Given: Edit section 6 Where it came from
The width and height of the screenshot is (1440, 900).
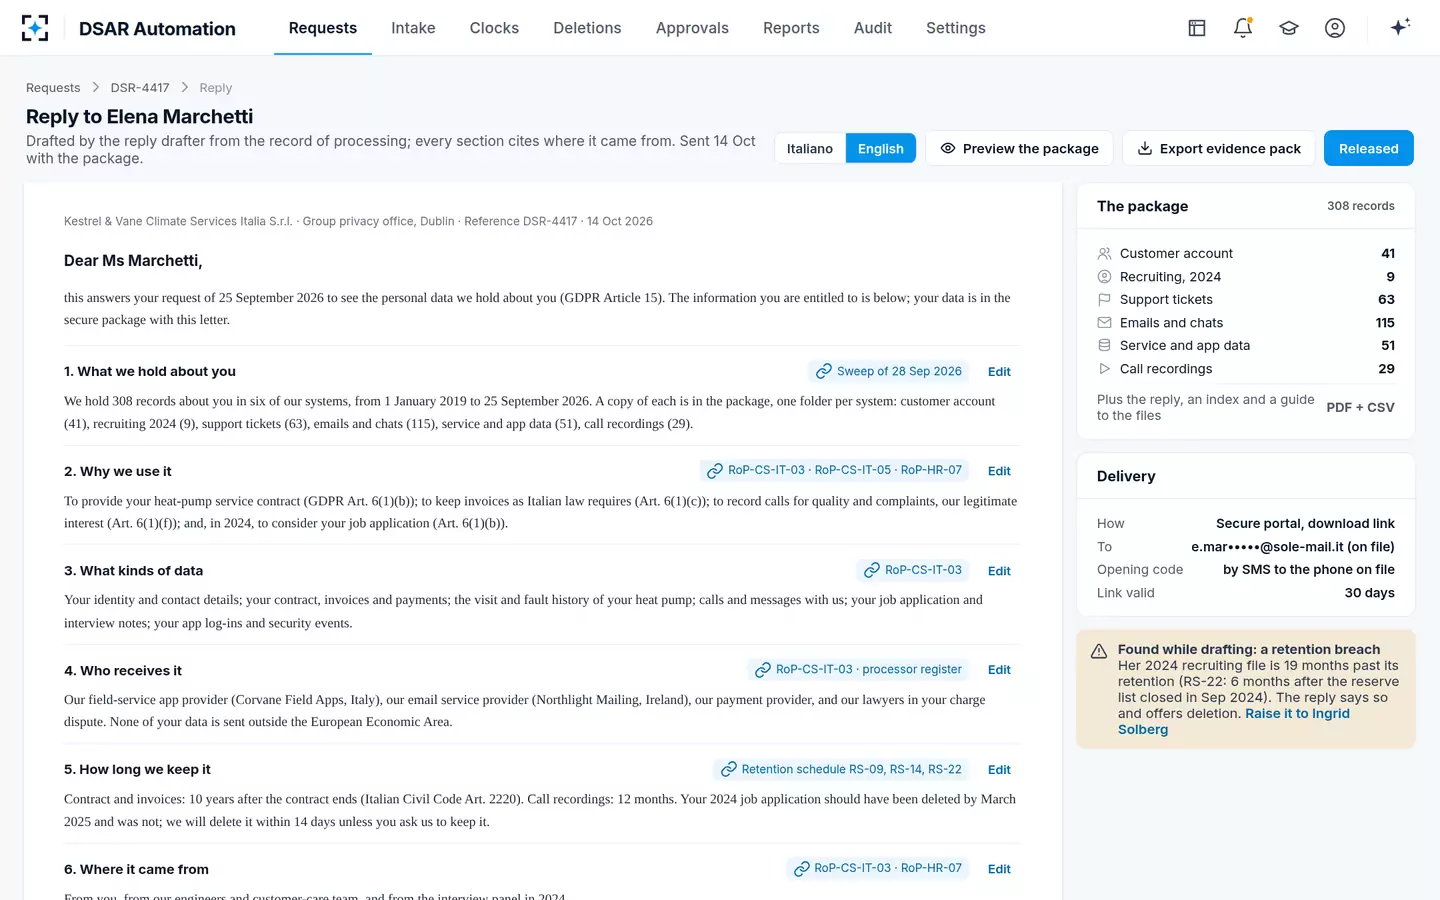Looking at the screenshot, I should 999,869.
